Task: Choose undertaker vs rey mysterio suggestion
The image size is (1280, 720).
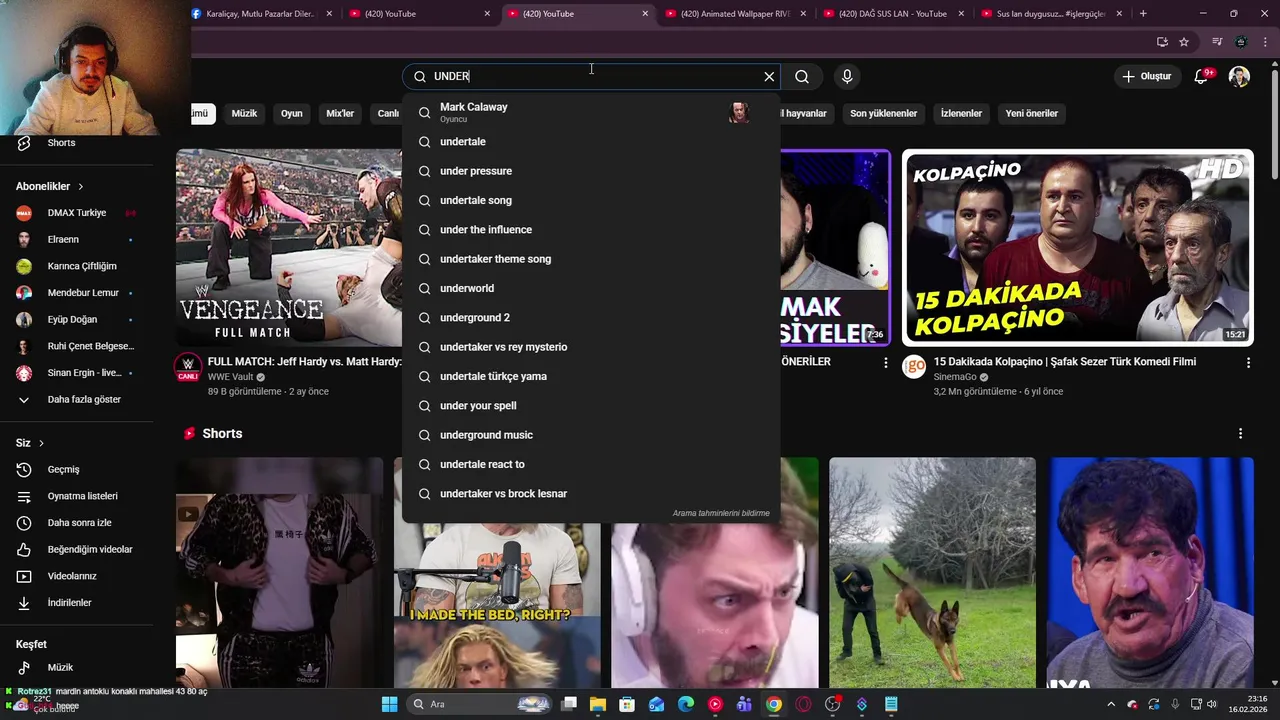Action: pyautogui.click(x=591, y=347)
